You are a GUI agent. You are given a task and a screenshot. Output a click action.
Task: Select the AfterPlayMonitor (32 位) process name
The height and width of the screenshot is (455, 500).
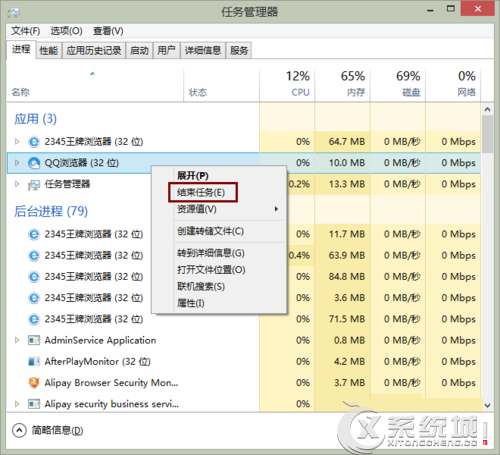(98, 362)
